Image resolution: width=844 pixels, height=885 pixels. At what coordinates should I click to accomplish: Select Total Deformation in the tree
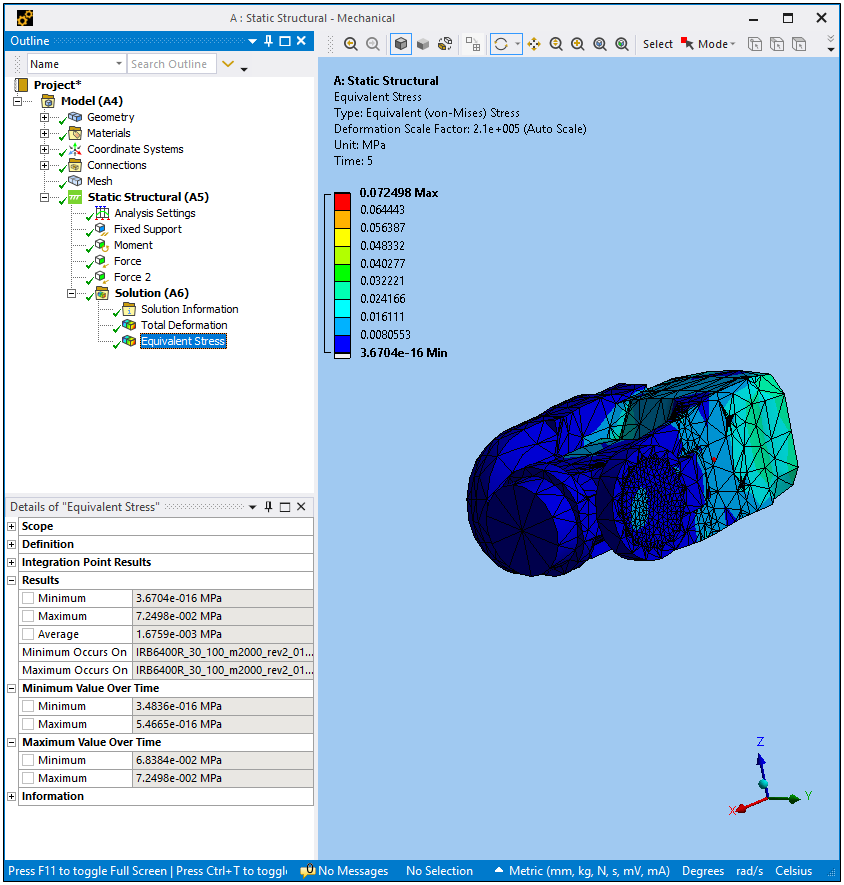click(183, 325)
